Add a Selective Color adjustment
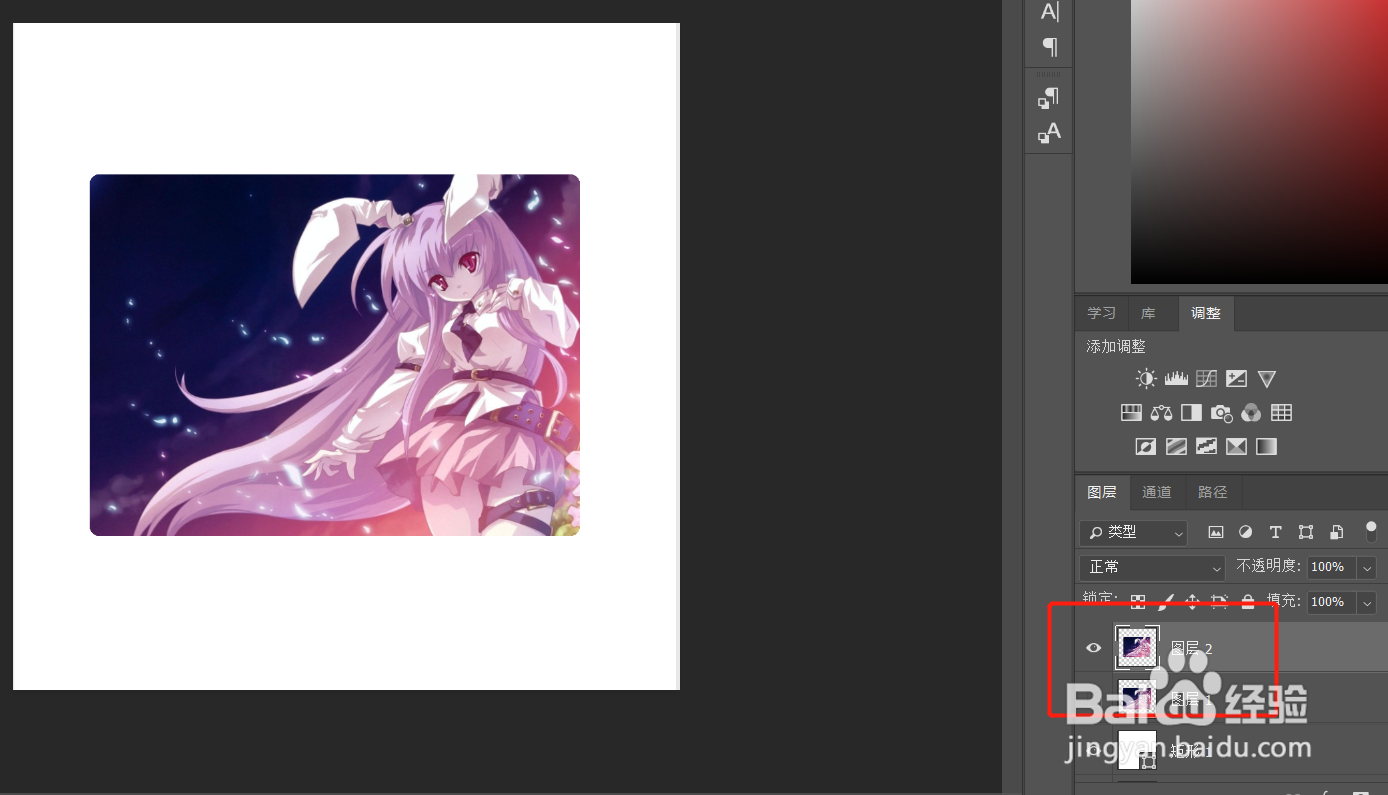This screenshot has height=795, width=1388. coord(1236,447)
